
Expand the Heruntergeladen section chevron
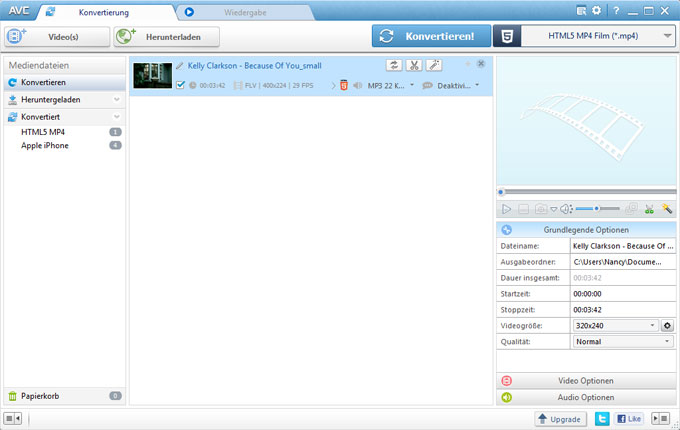point(116,100)
